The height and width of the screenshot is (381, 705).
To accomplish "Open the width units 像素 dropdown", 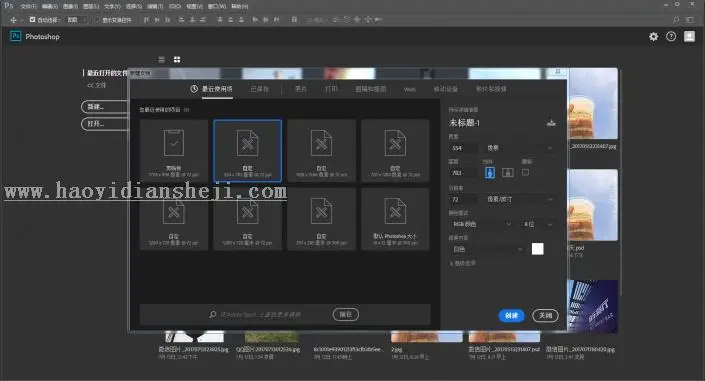I will [x=519, y=148].
